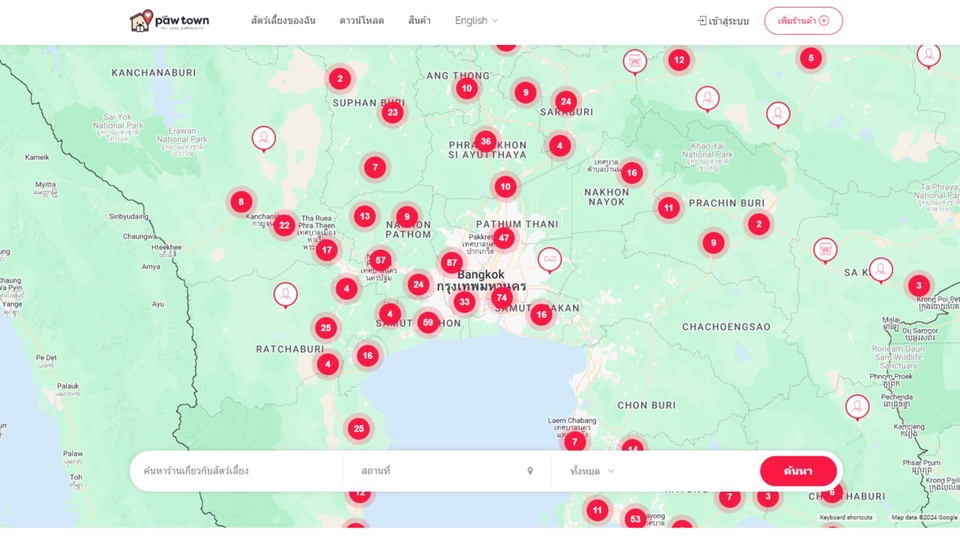
Task: Open the 22 cluster near Kanchanaburi town
Action: point(284,225)
